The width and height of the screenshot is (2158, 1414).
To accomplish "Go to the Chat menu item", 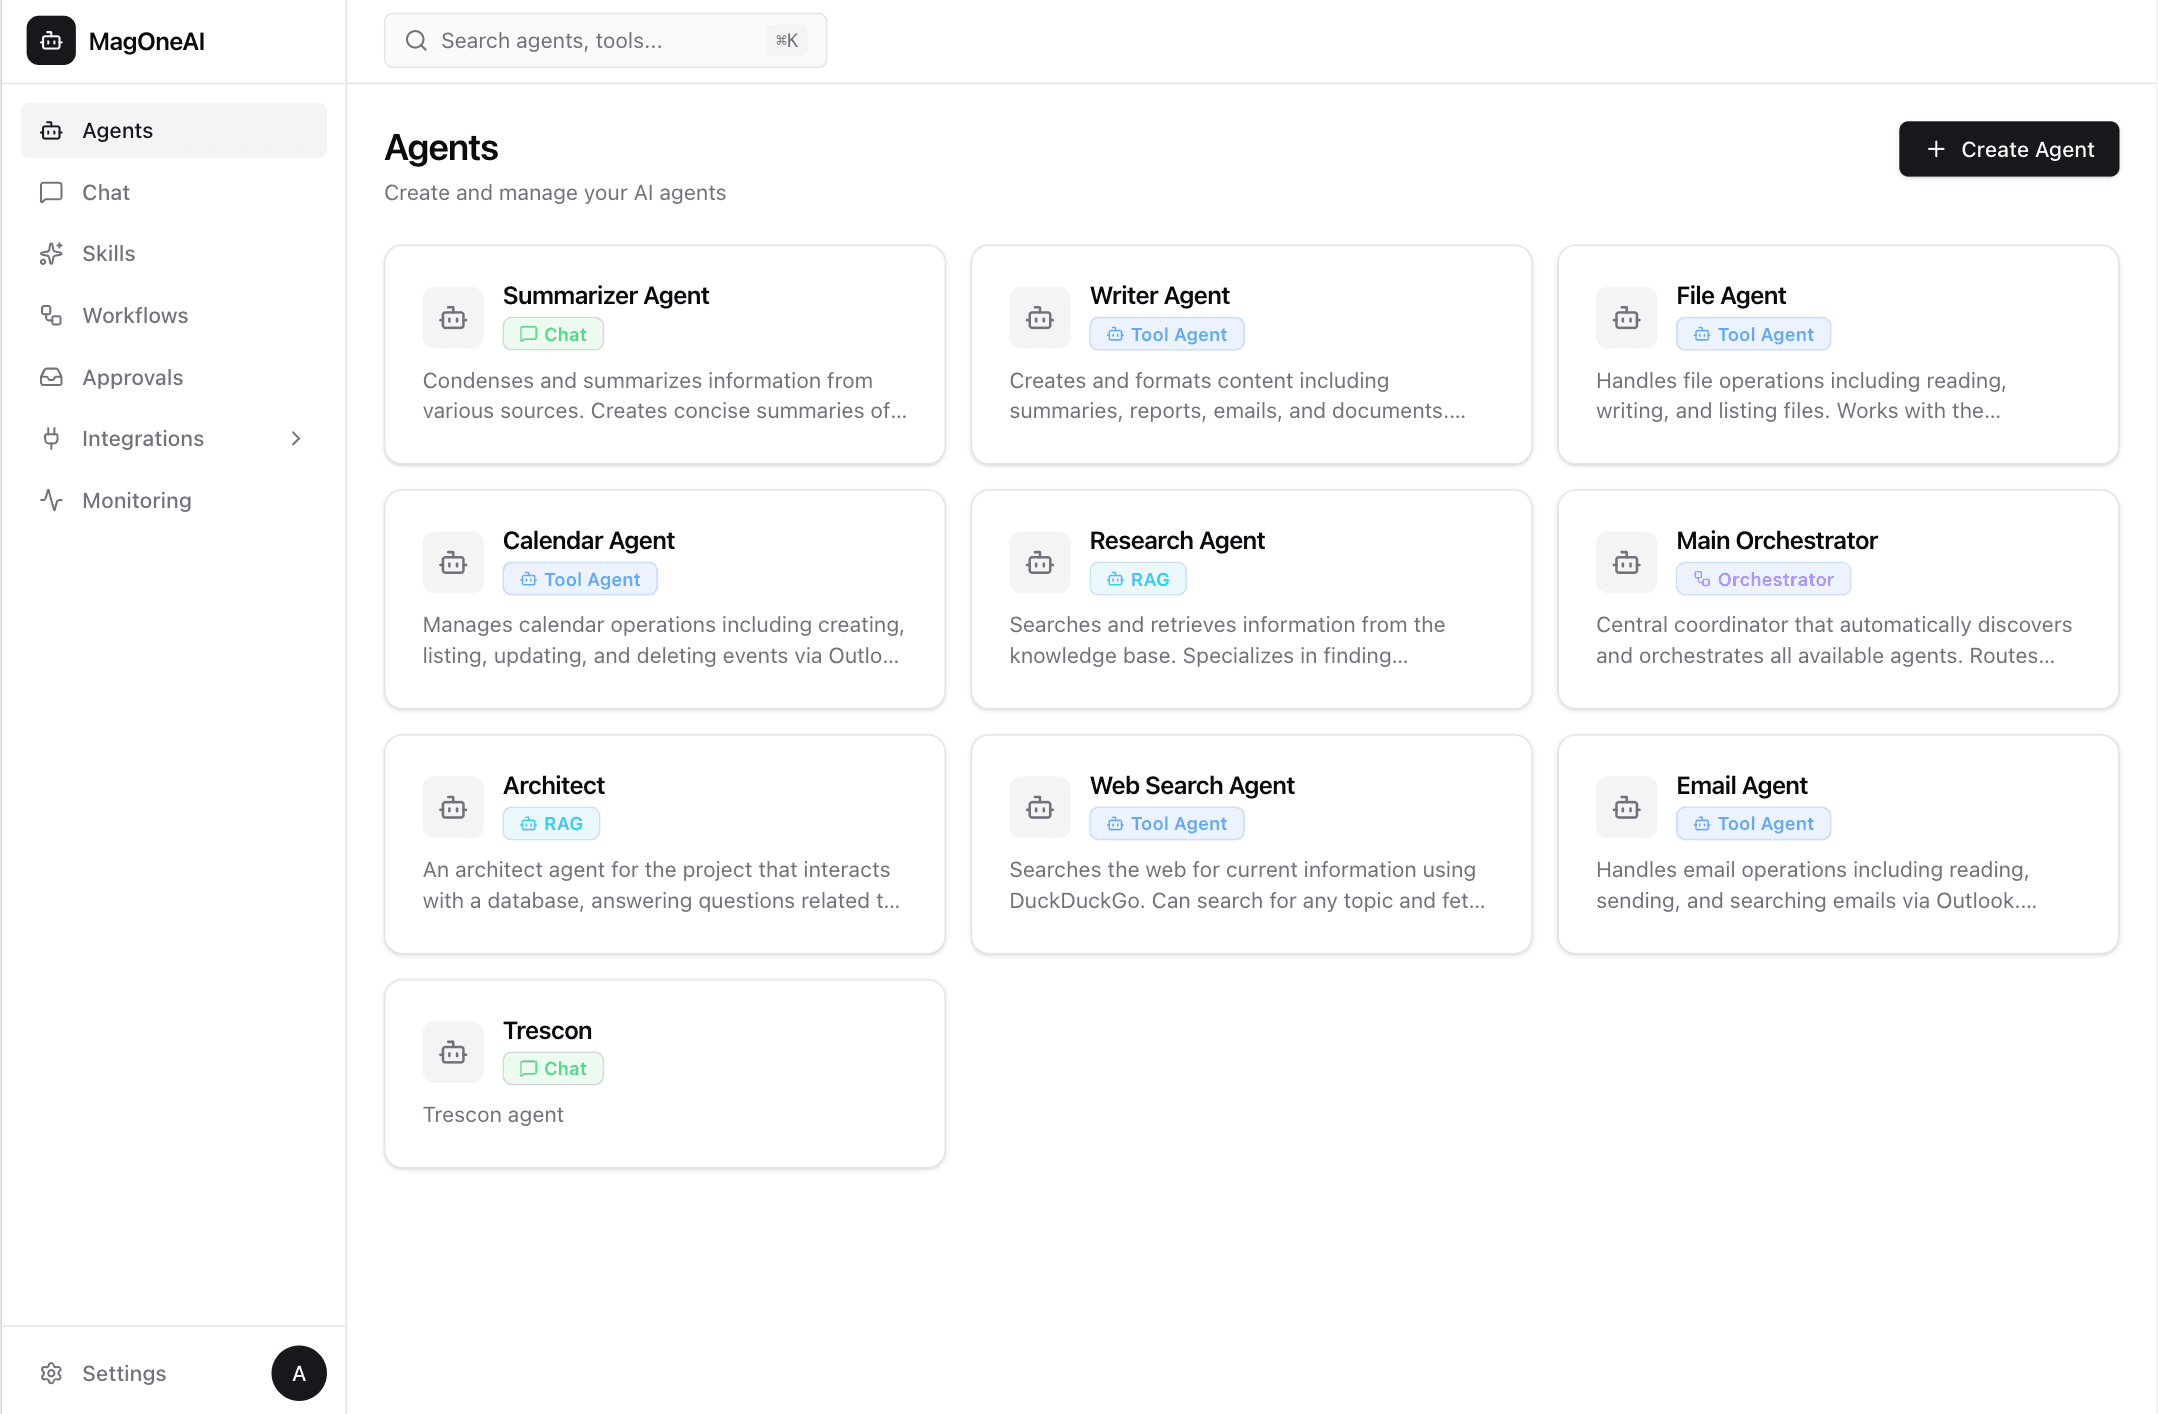I will click(106, 193).
